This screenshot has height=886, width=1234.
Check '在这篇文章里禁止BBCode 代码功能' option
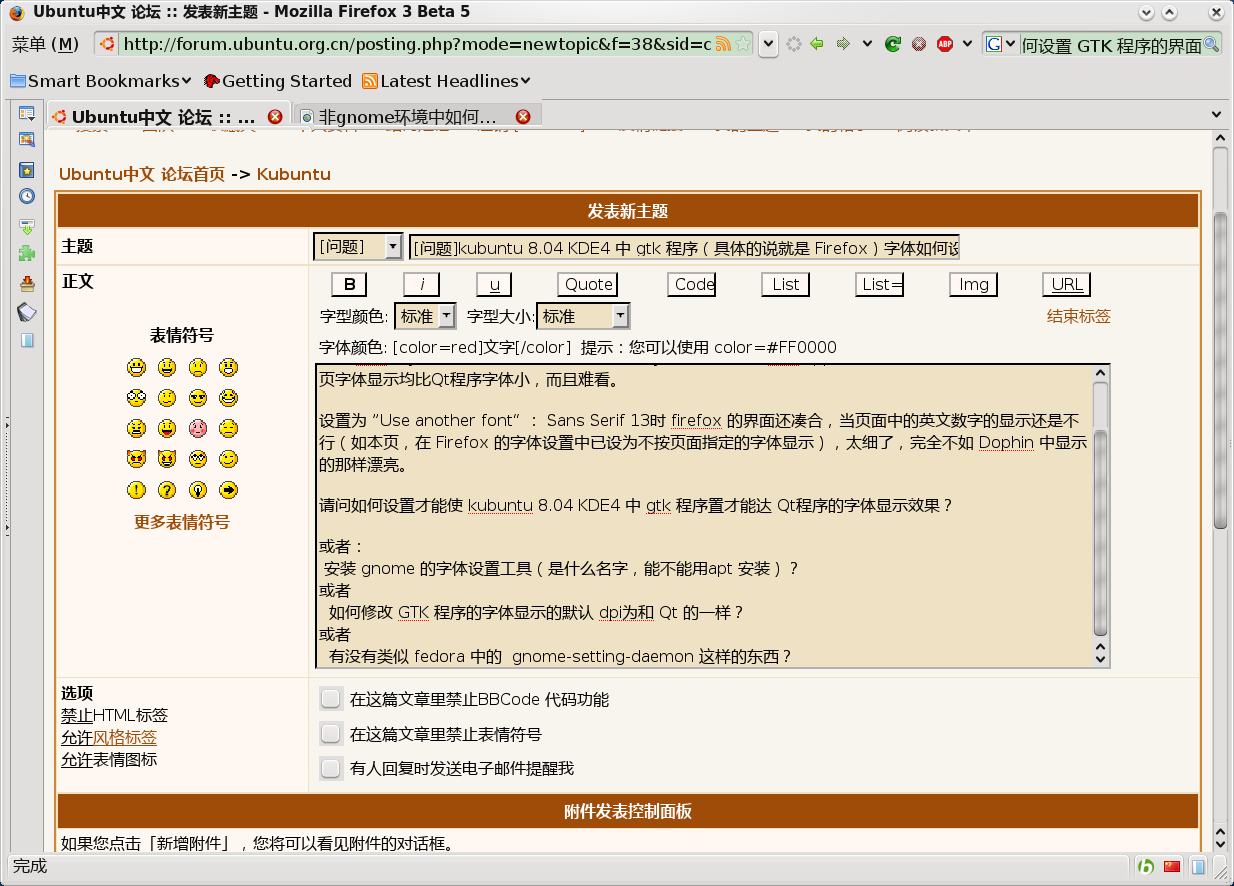(x=330, y=699)
